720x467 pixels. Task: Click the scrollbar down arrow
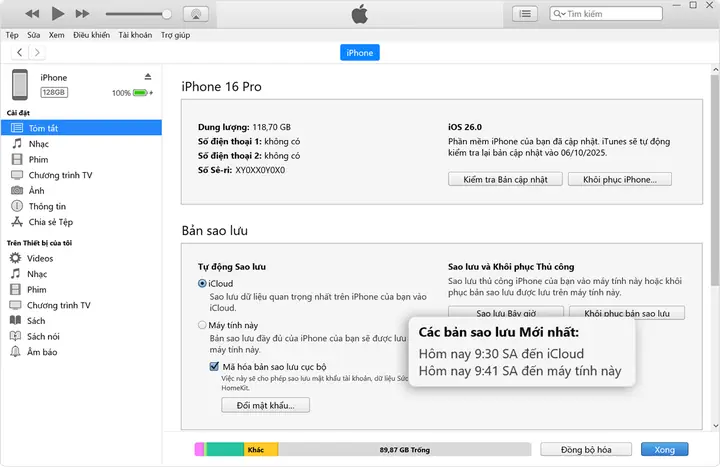coord(715,426)
